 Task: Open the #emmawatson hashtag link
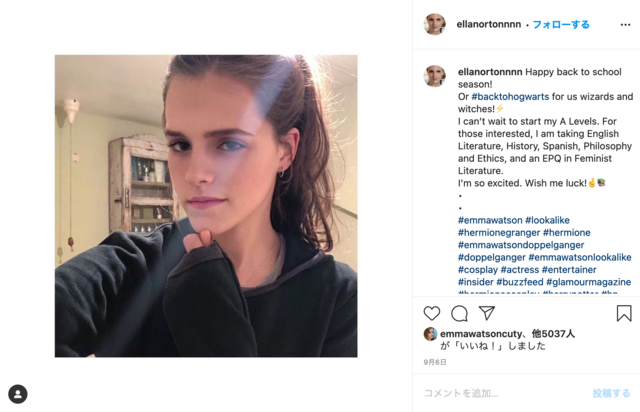(x=490, y=220)
